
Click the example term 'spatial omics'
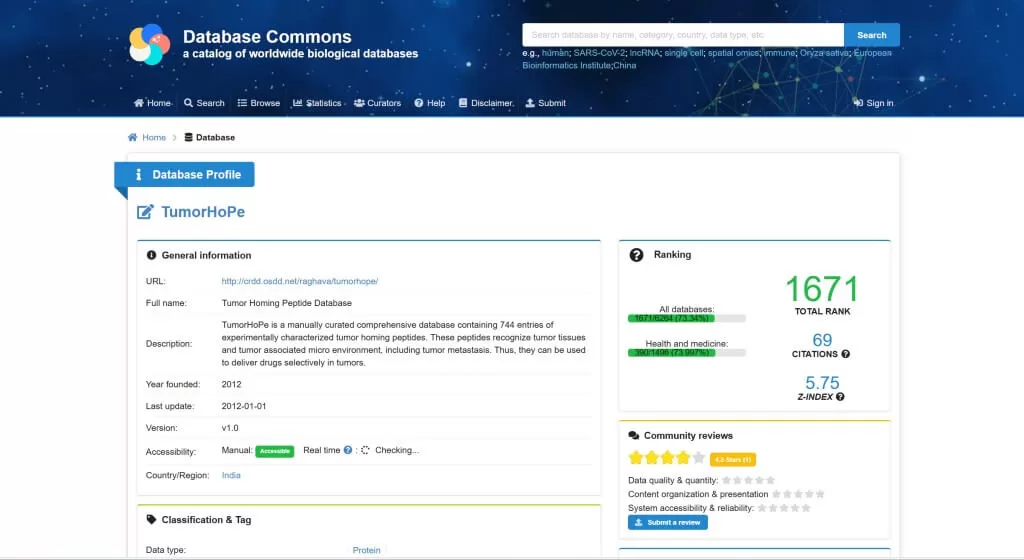coord(733,53)
